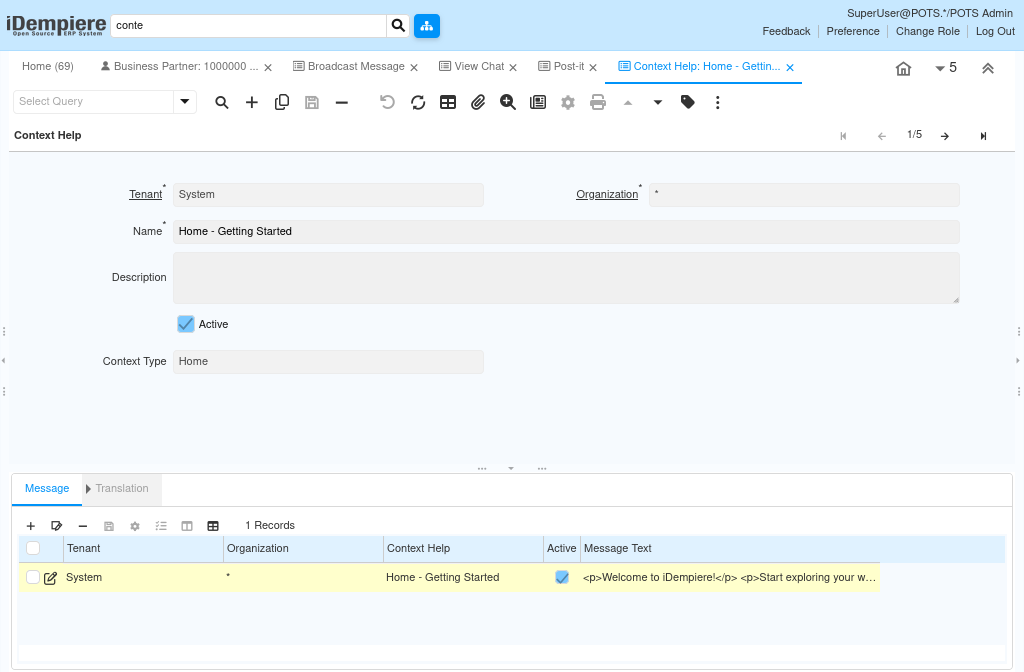Click the detail toolbar edit icon
This screenshot has width=1024, height=672.
click(56, 526)
